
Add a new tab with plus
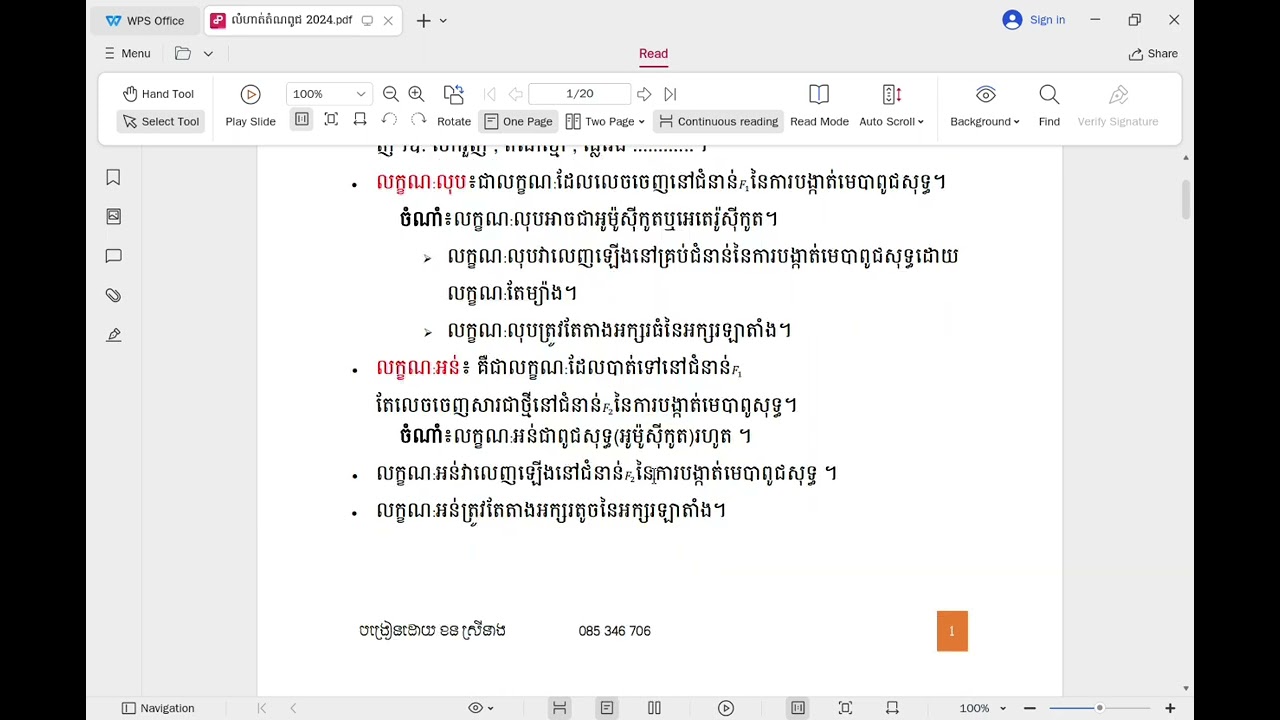pos(423,20)
